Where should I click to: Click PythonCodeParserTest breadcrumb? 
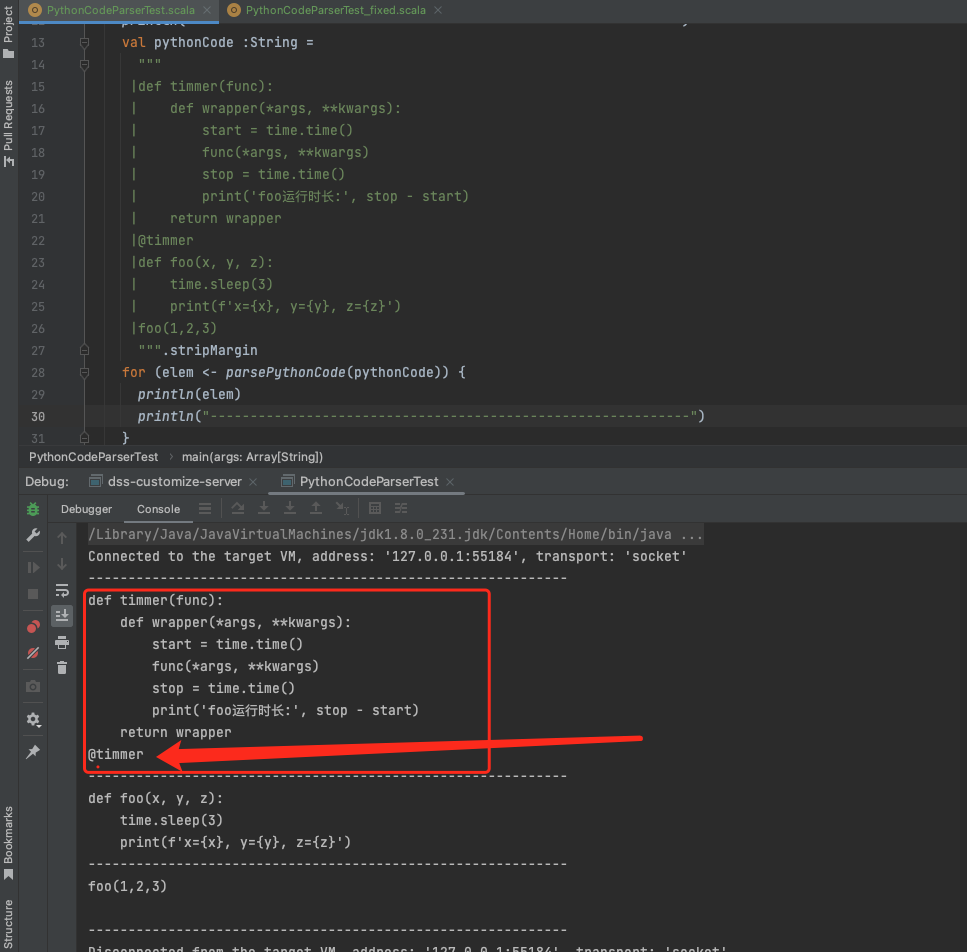[x=93, y=457]
